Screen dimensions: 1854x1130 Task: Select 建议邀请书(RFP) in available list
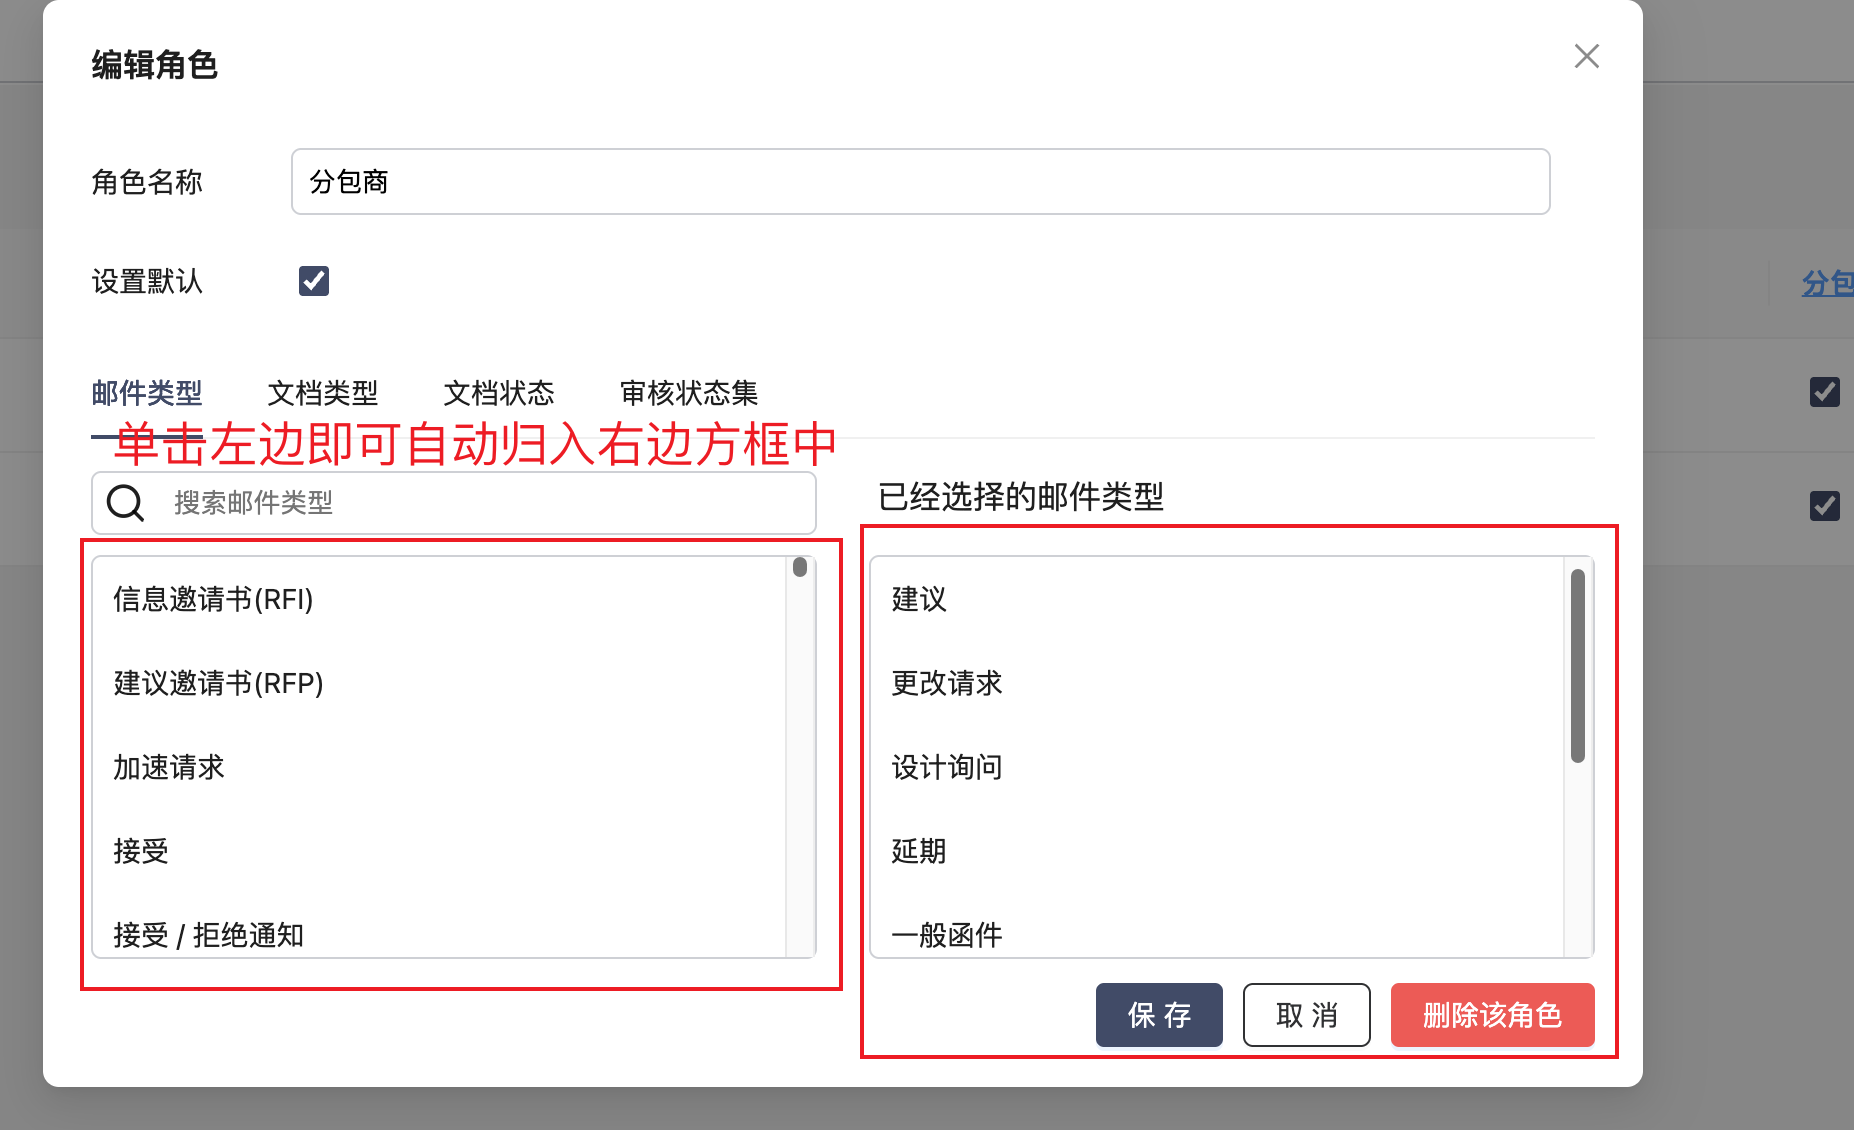(218, 683)
